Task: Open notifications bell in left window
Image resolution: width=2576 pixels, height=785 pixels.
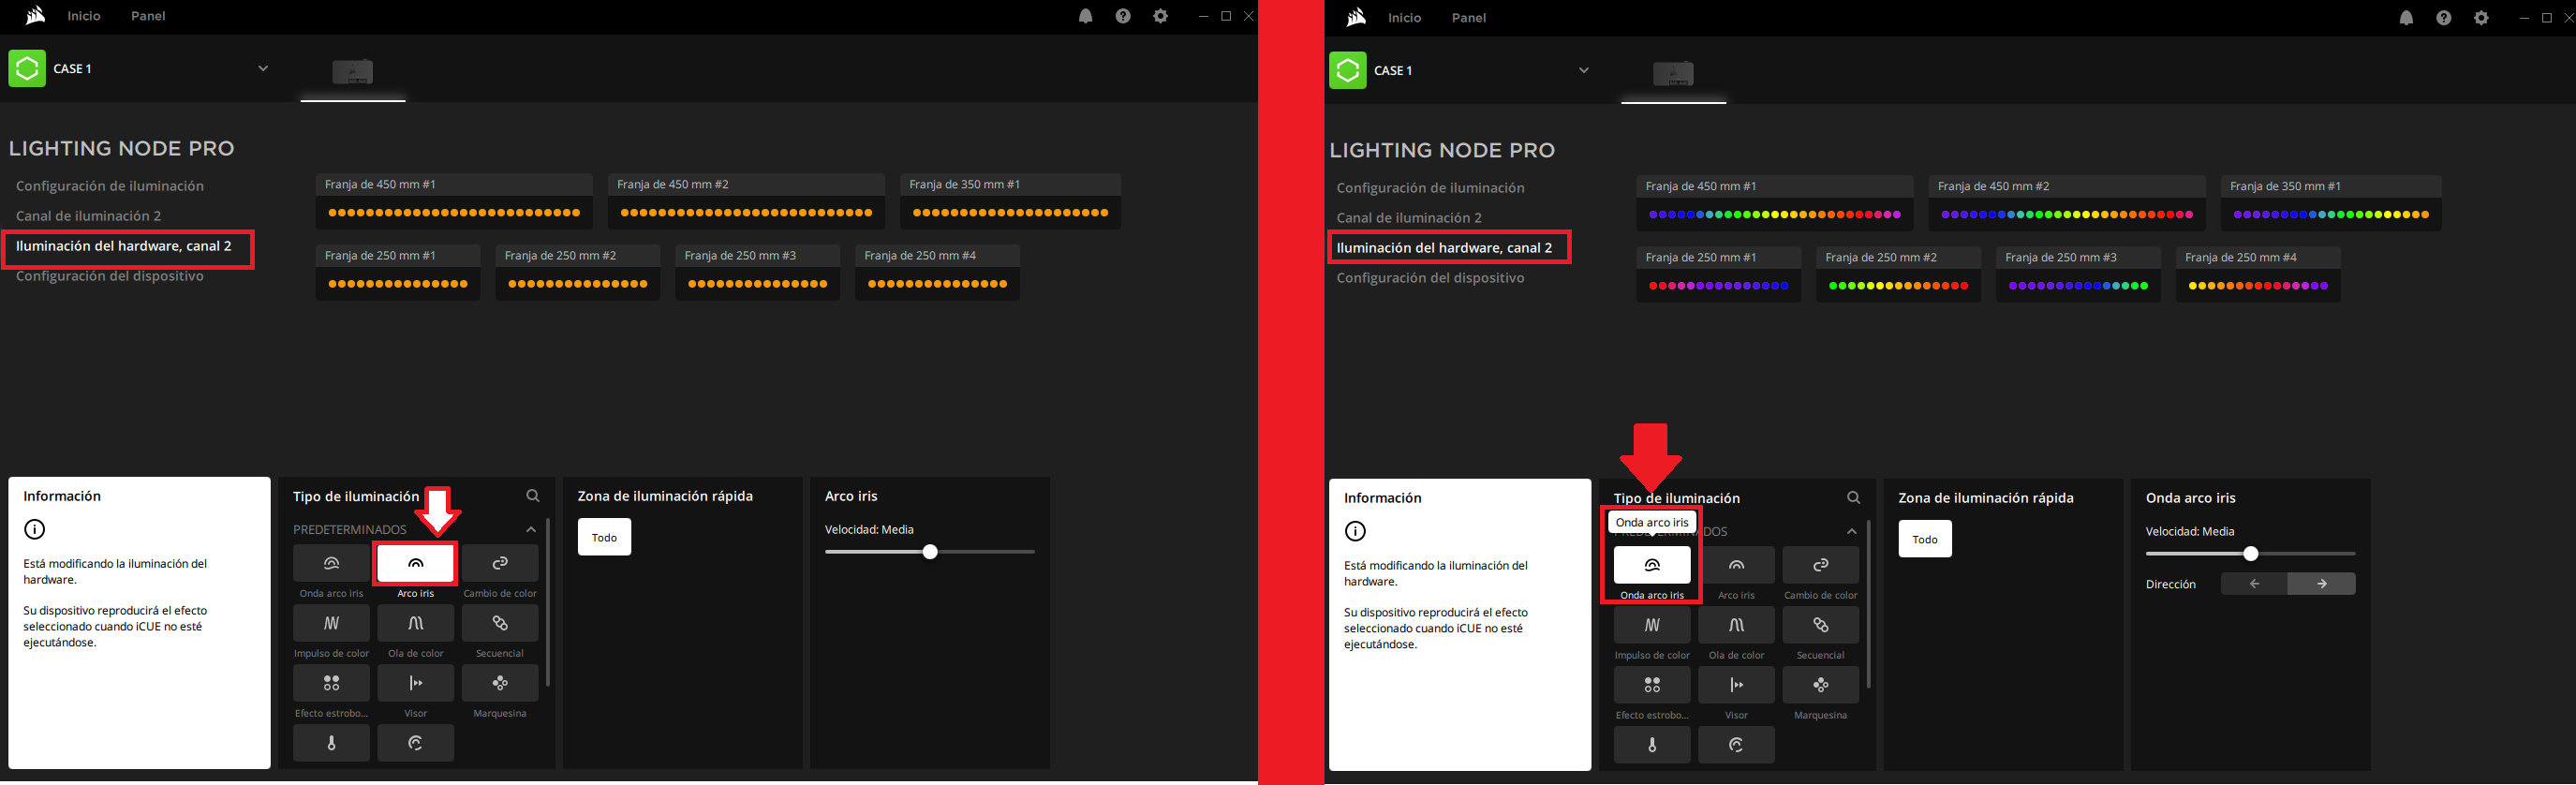Action: click(1085, 16)
